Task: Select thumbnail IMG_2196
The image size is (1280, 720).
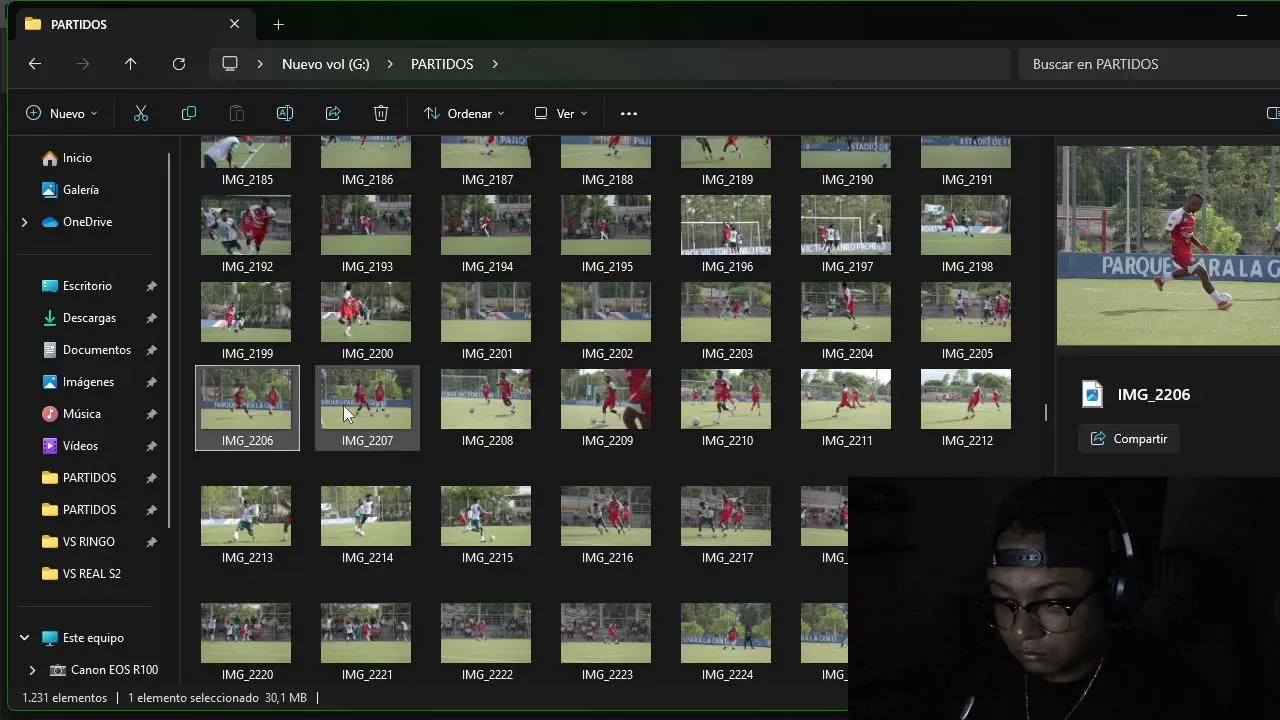Action: tap(727, 234)
